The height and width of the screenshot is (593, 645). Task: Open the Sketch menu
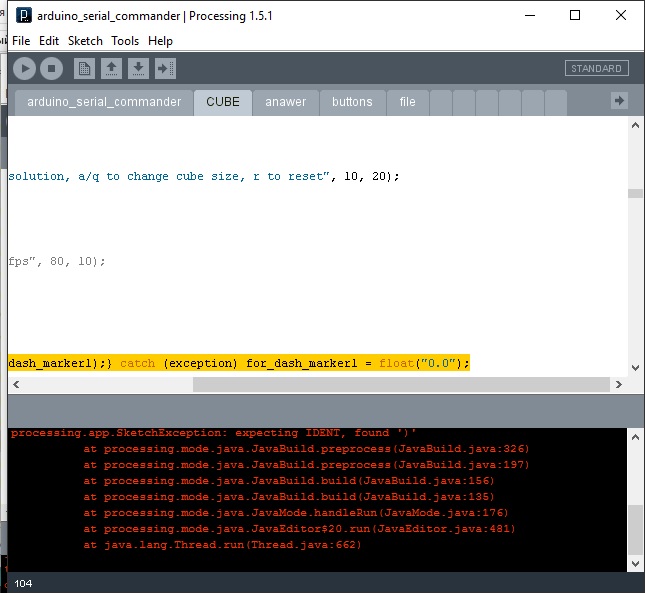tap(85, 41)
